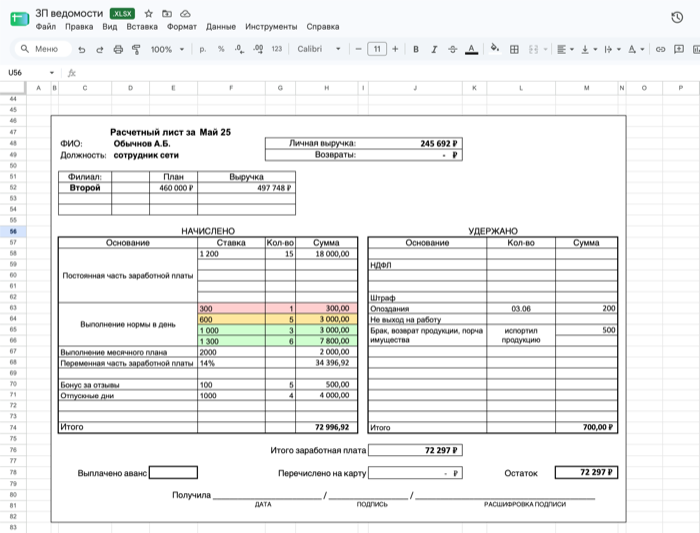Screen dimensions: 700x533
Task: Increase font size with plus
Action: [395, 49]
